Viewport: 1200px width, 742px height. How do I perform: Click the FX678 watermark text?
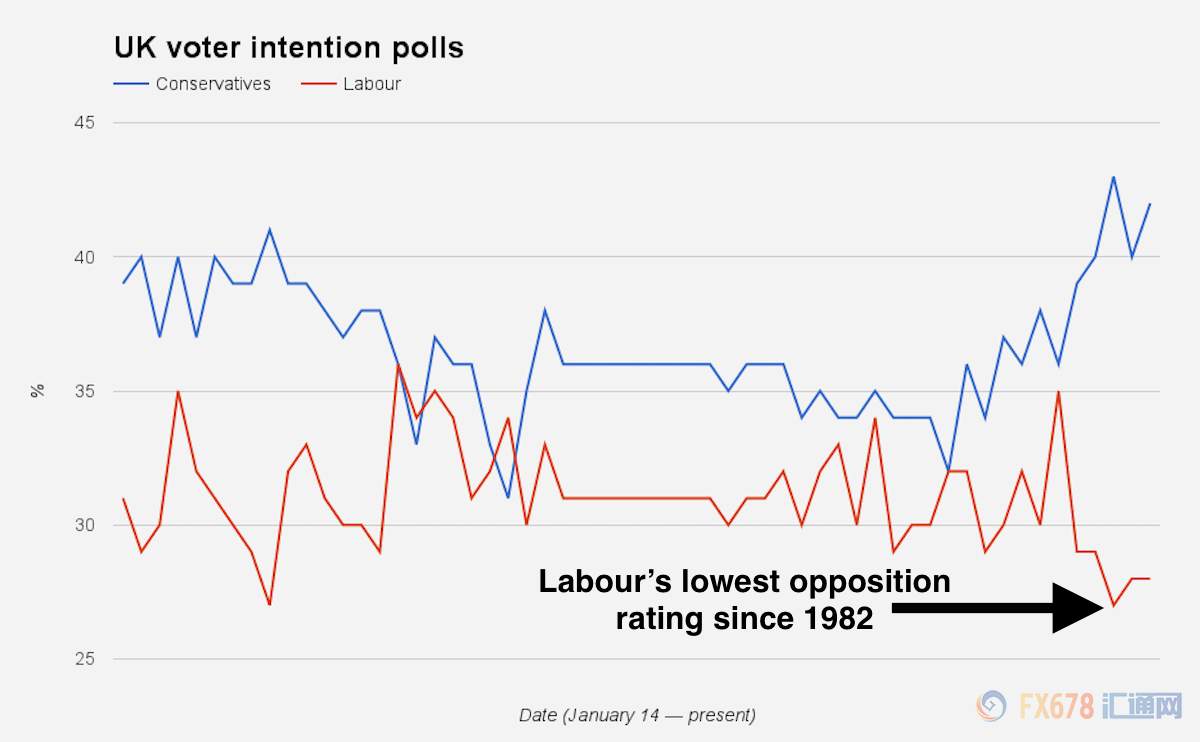point(1055,707)
